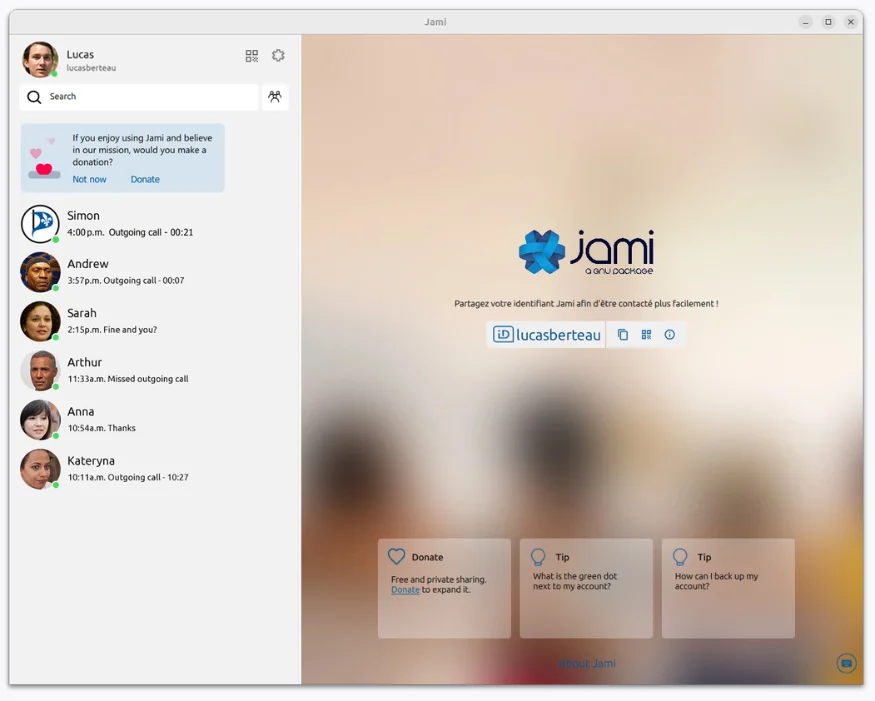Open tip 'What is the green dot'
This screenshot has height=701, width=875.
point(586,588)
